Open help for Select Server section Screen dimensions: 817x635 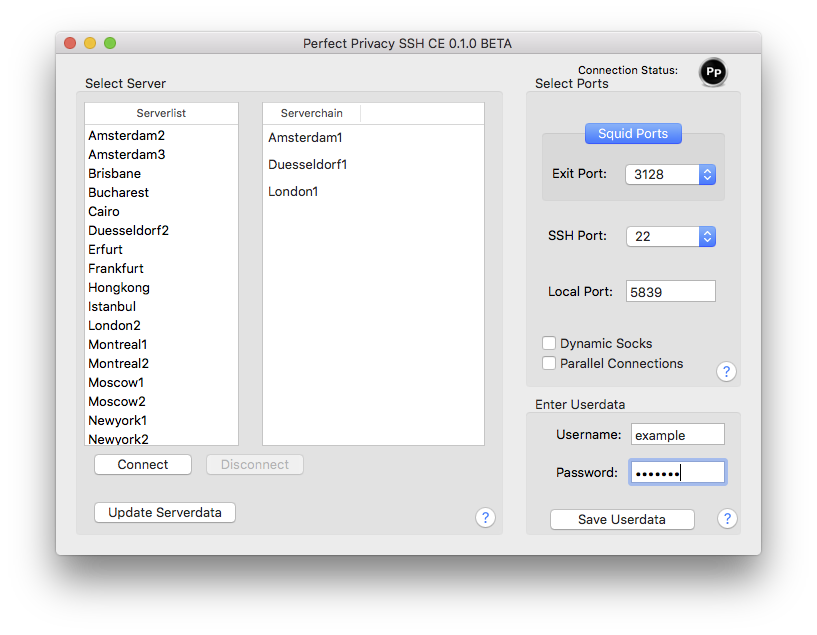click(485, 517)
